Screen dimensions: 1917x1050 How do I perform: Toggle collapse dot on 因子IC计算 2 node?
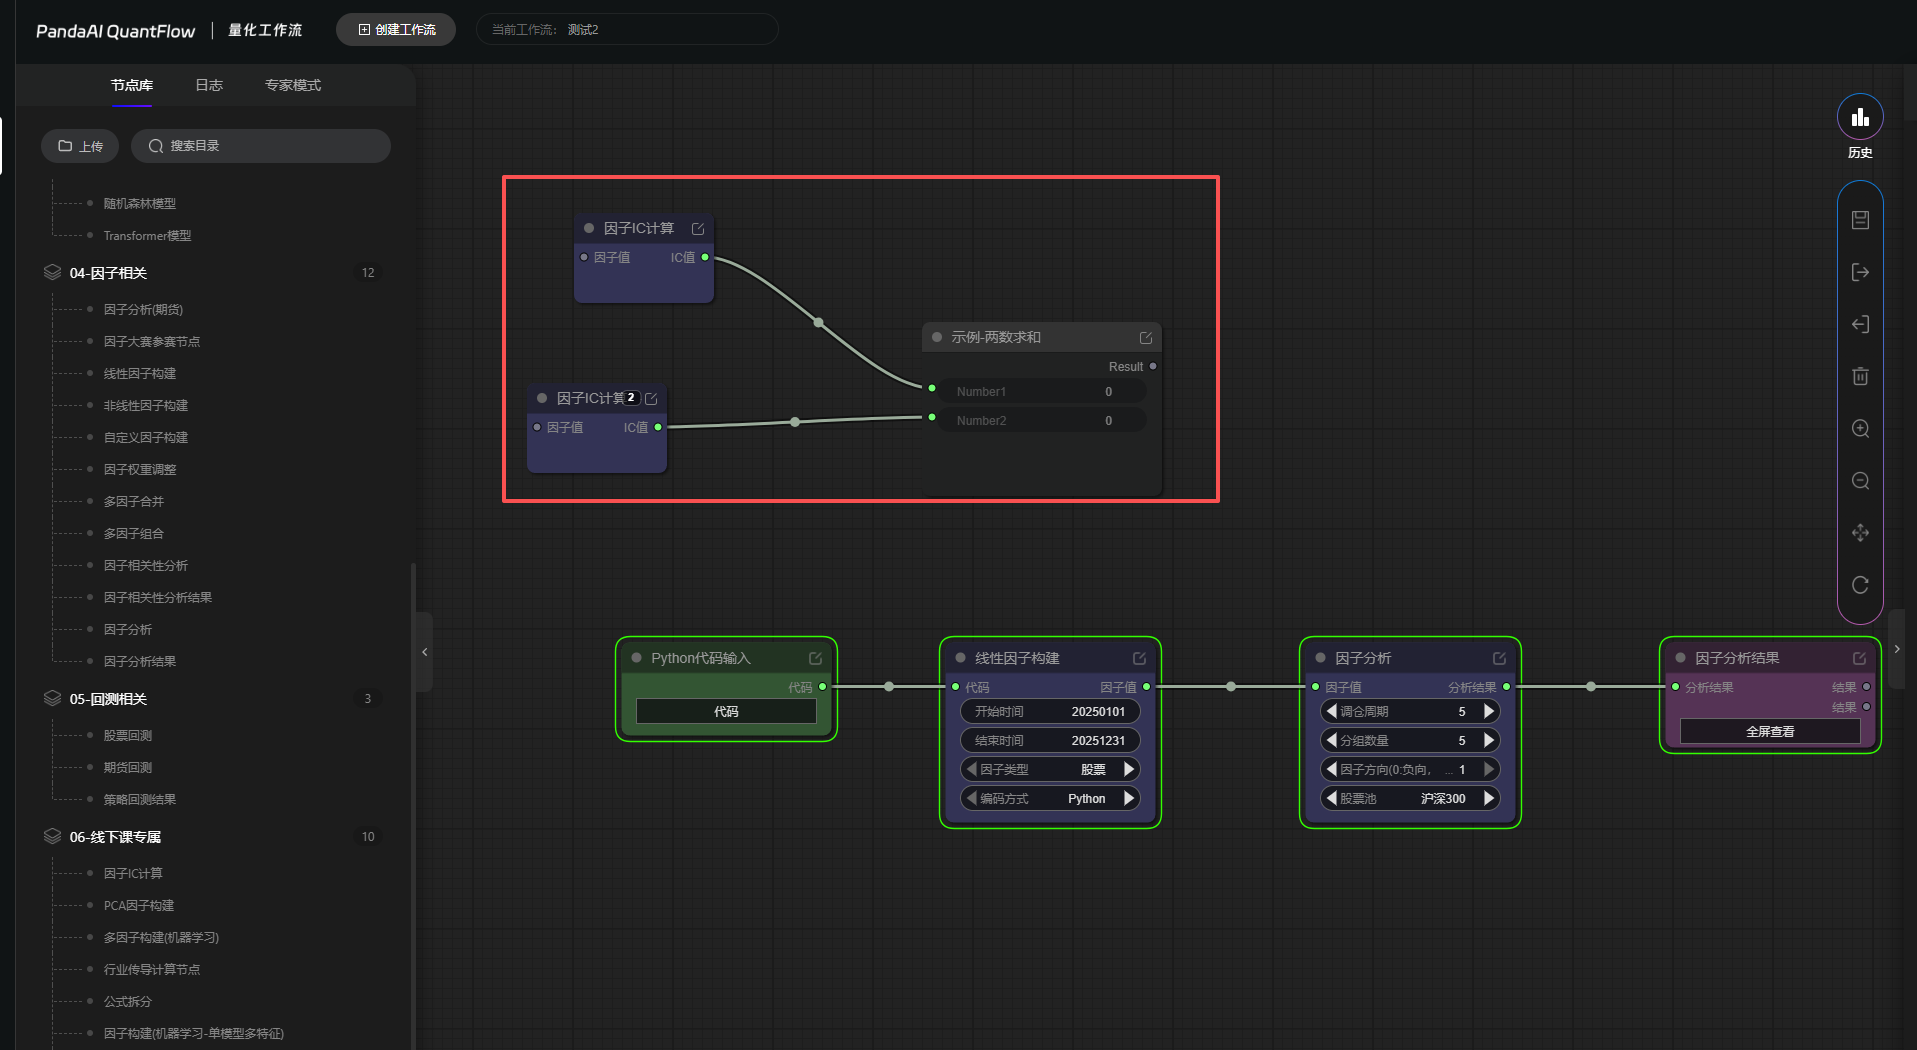pyautogui.click(x=542, y=398)
